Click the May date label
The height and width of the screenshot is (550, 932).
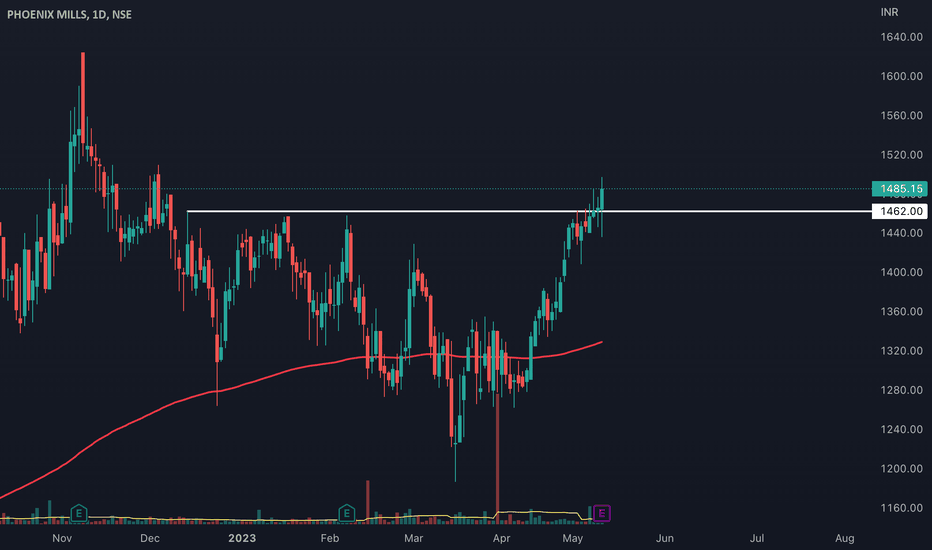pyautogui.click(x=572, y=538)
